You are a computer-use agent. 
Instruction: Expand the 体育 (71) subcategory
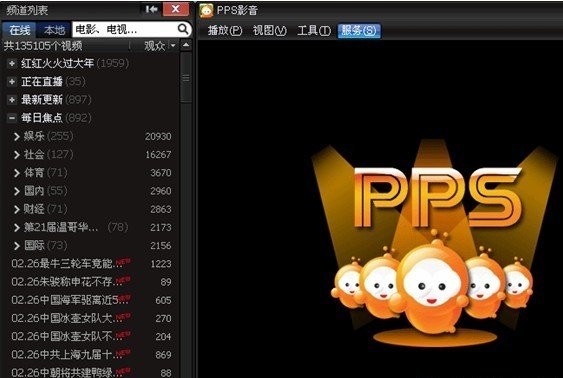pyautogui.click(x=17, y=173)
